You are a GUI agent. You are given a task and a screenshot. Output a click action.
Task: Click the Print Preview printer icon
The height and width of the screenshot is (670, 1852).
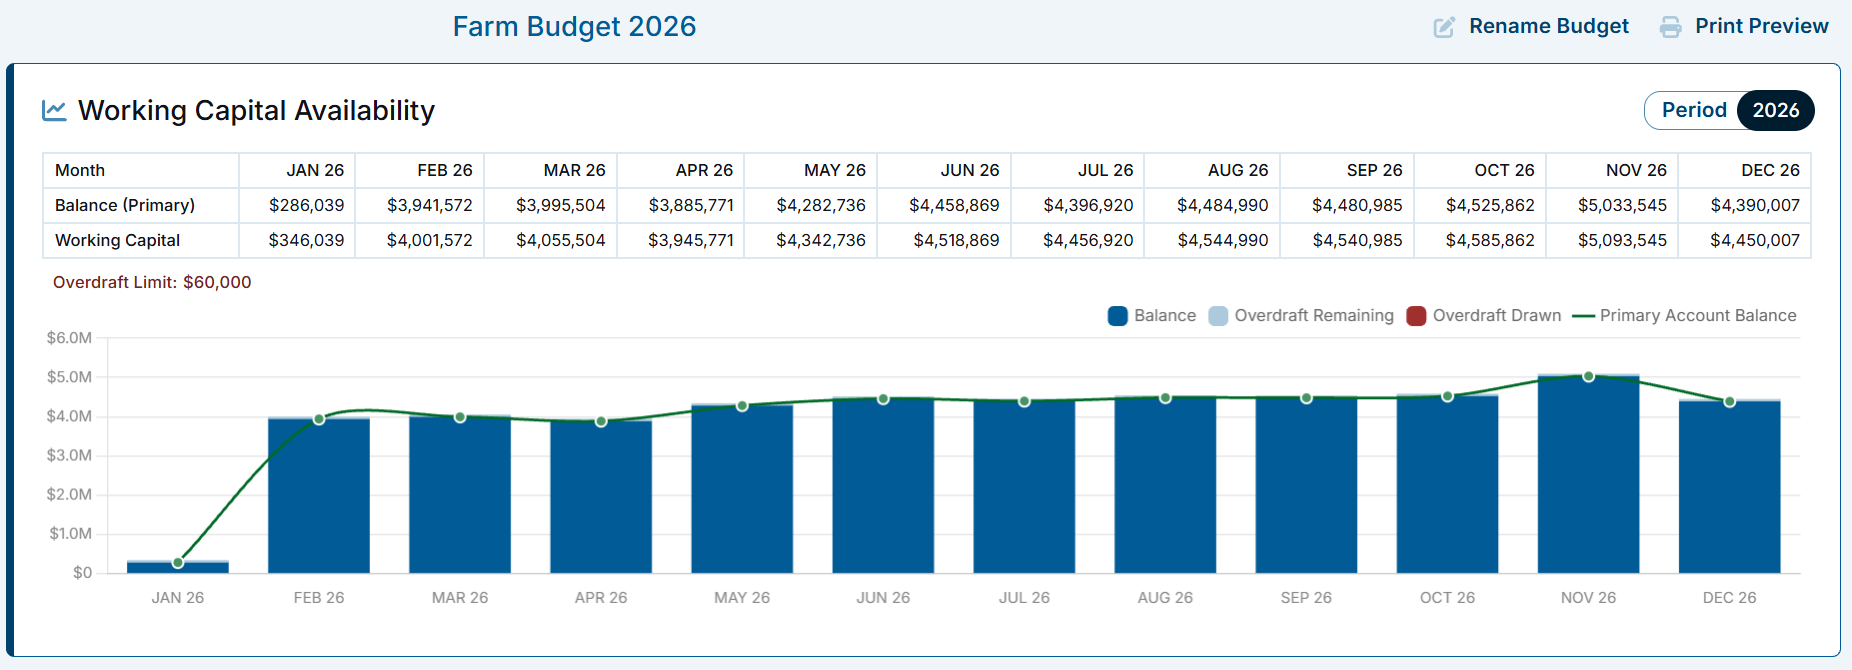tap(1670, 27)
